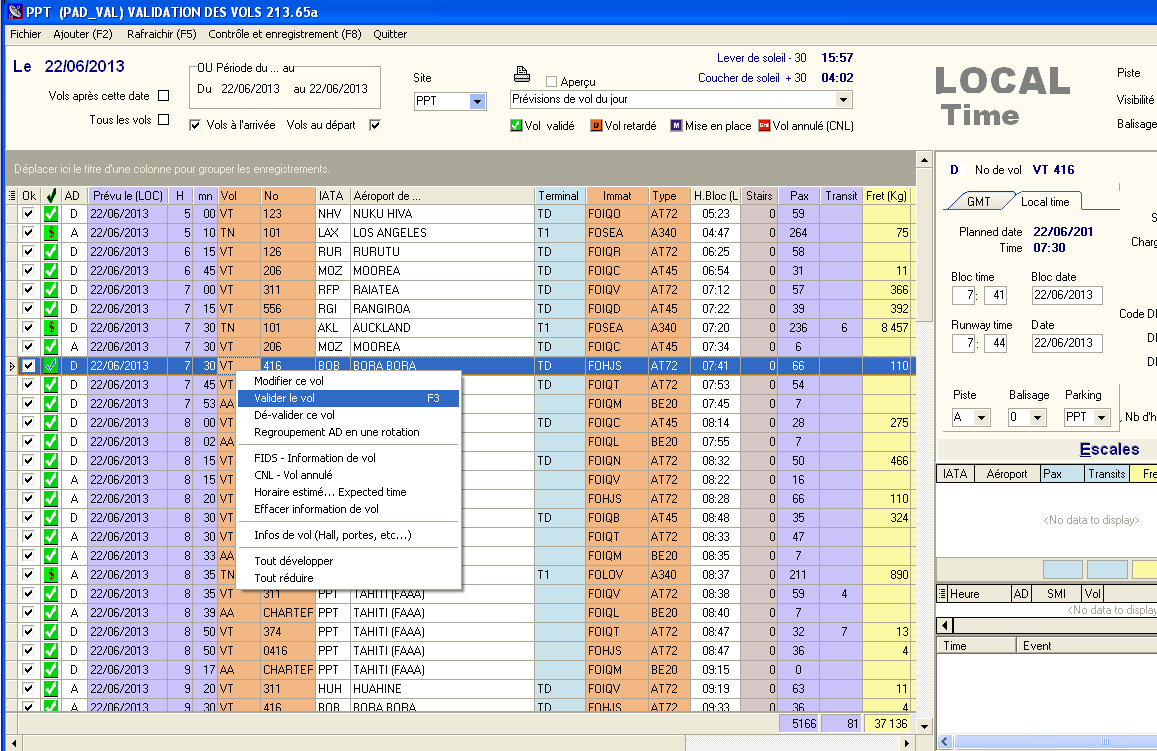Click the dollar status icon on the LOS ANGELES row
The width and height of the screenshot is (1157, 751).
tap(50, 233)
